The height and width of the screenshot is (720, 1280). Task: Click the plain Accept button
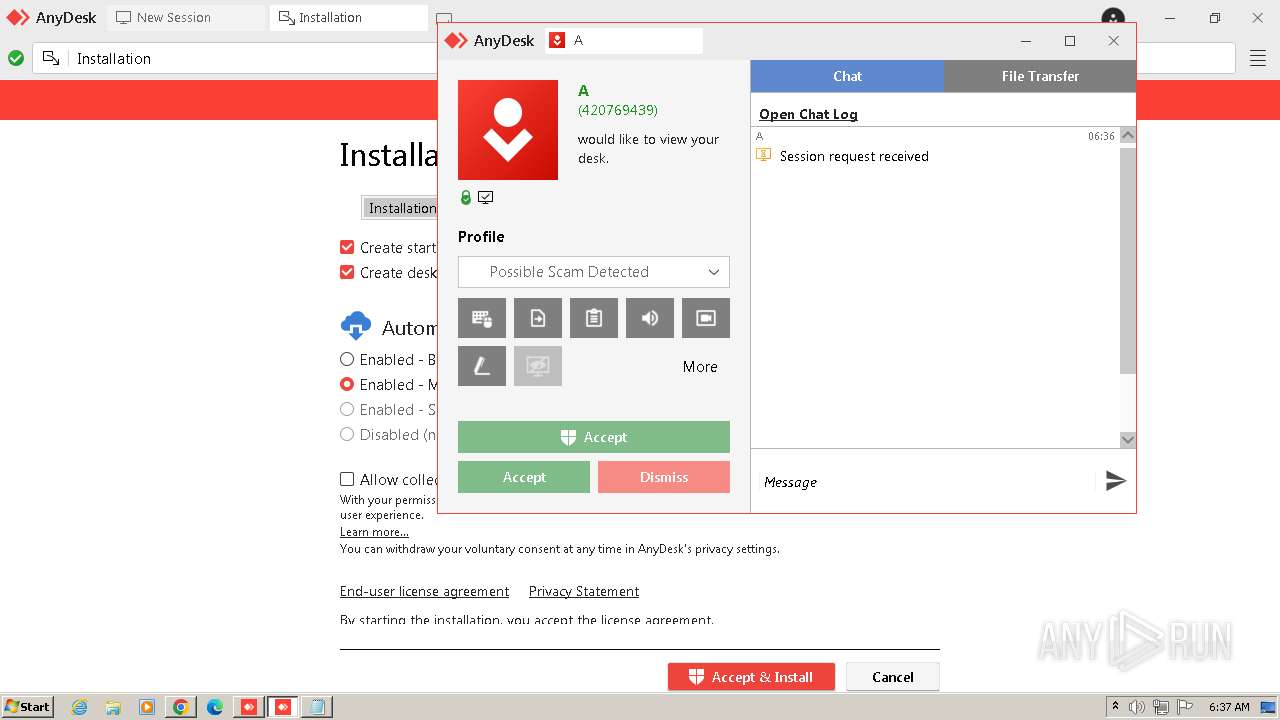pyautogui.click(x=524, y=477)
